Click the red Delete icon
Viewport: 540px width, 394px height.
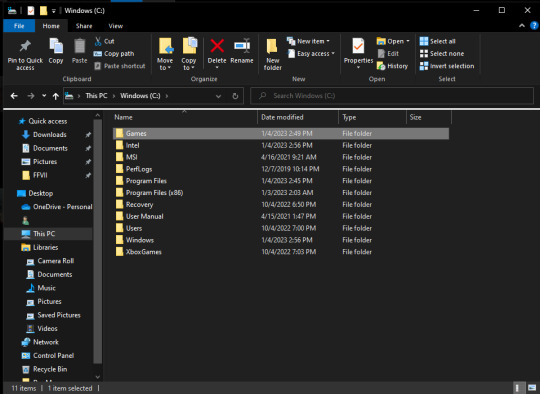(217, 46)
